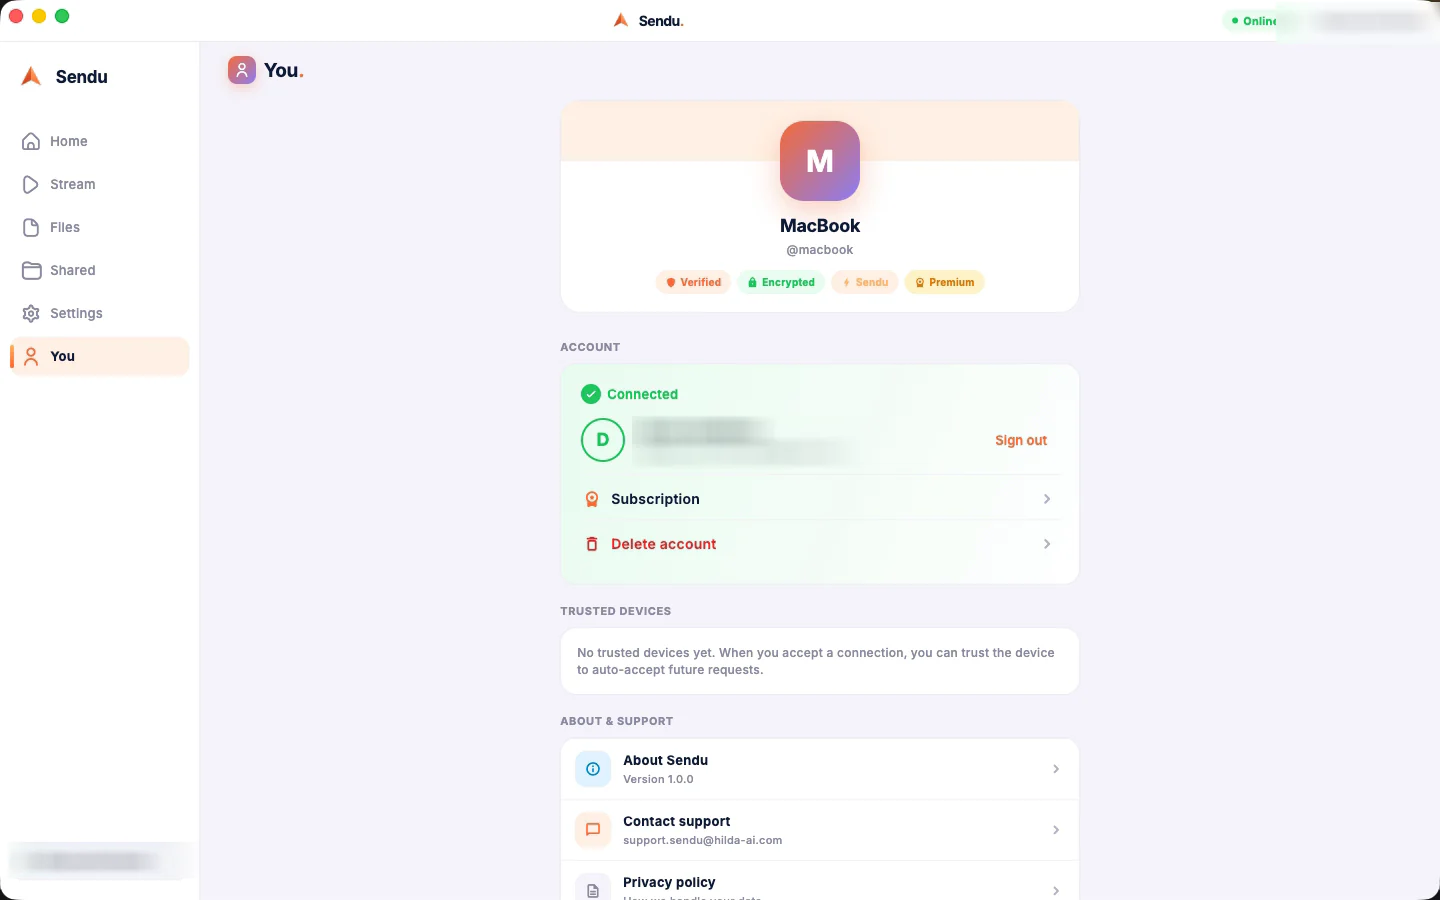
Task: Click the Sendu badge on profile card
Action: (865, 282)
